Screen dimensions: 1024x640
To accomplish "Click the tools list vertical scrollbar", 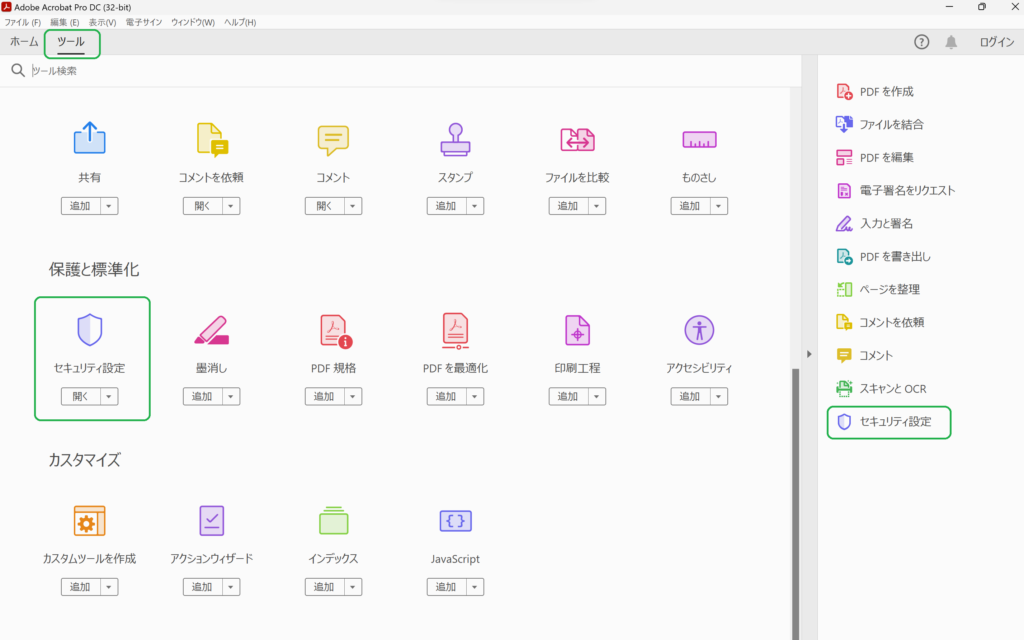I will point(795,503).
